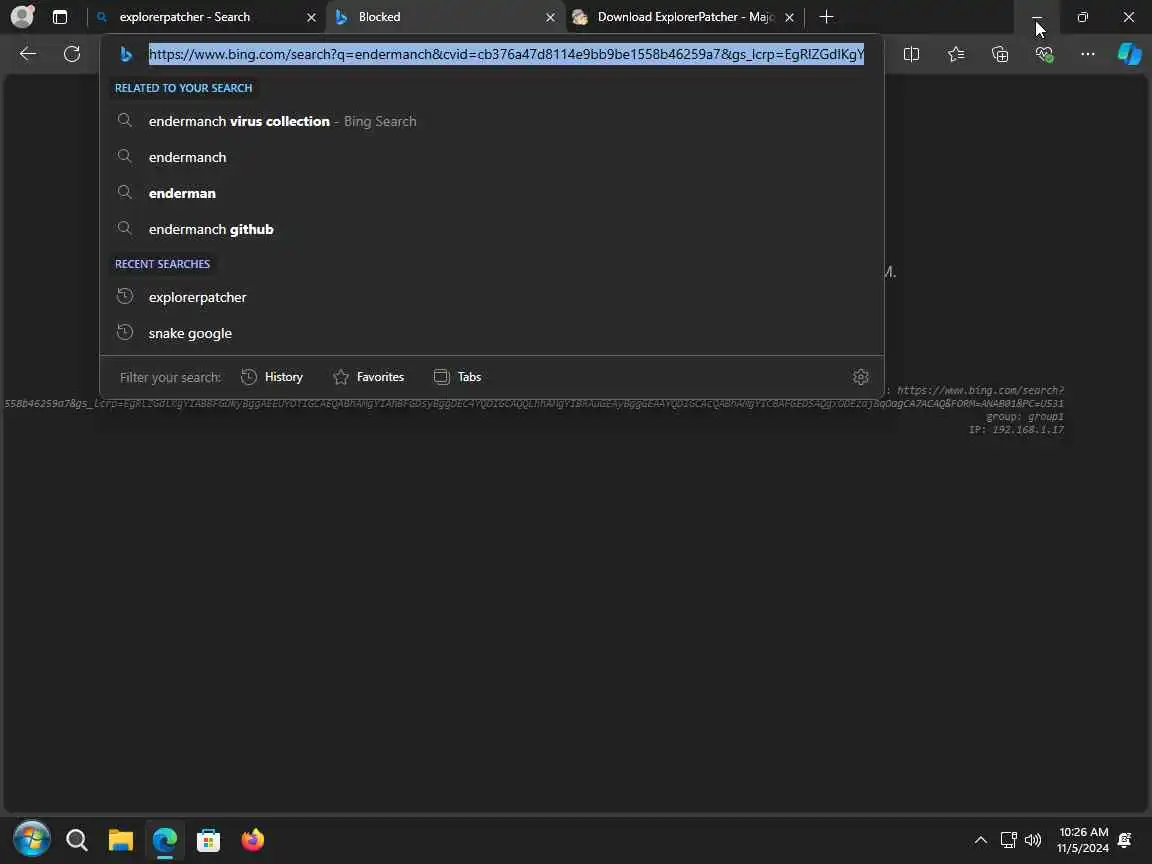Open Microsoft Store from taskbar
Screen dimensions: 1152x864
(209, 840)
